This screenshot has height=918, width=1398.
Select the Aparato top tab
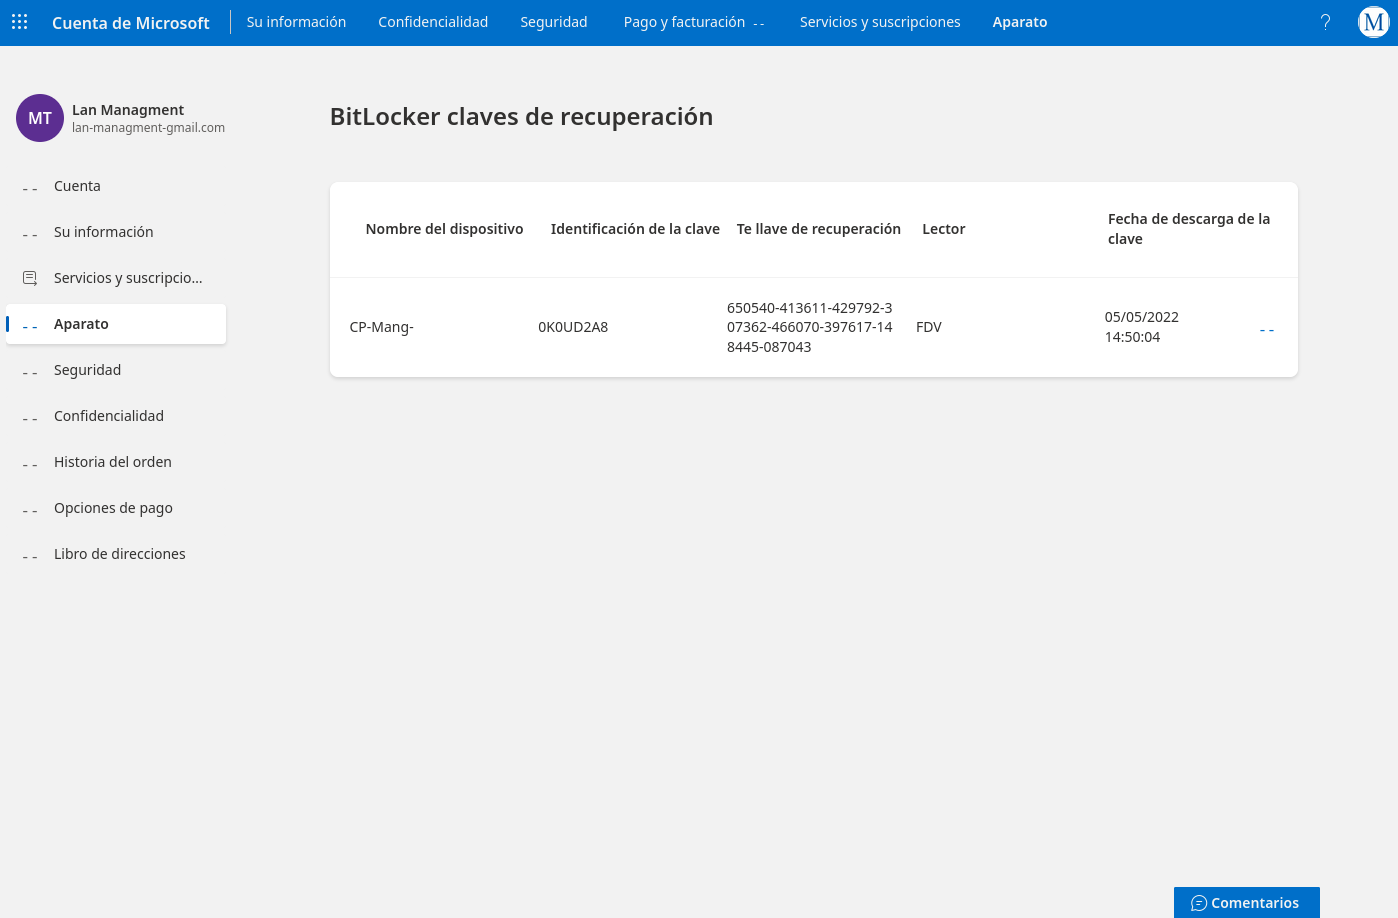(x=1020, y=22)
